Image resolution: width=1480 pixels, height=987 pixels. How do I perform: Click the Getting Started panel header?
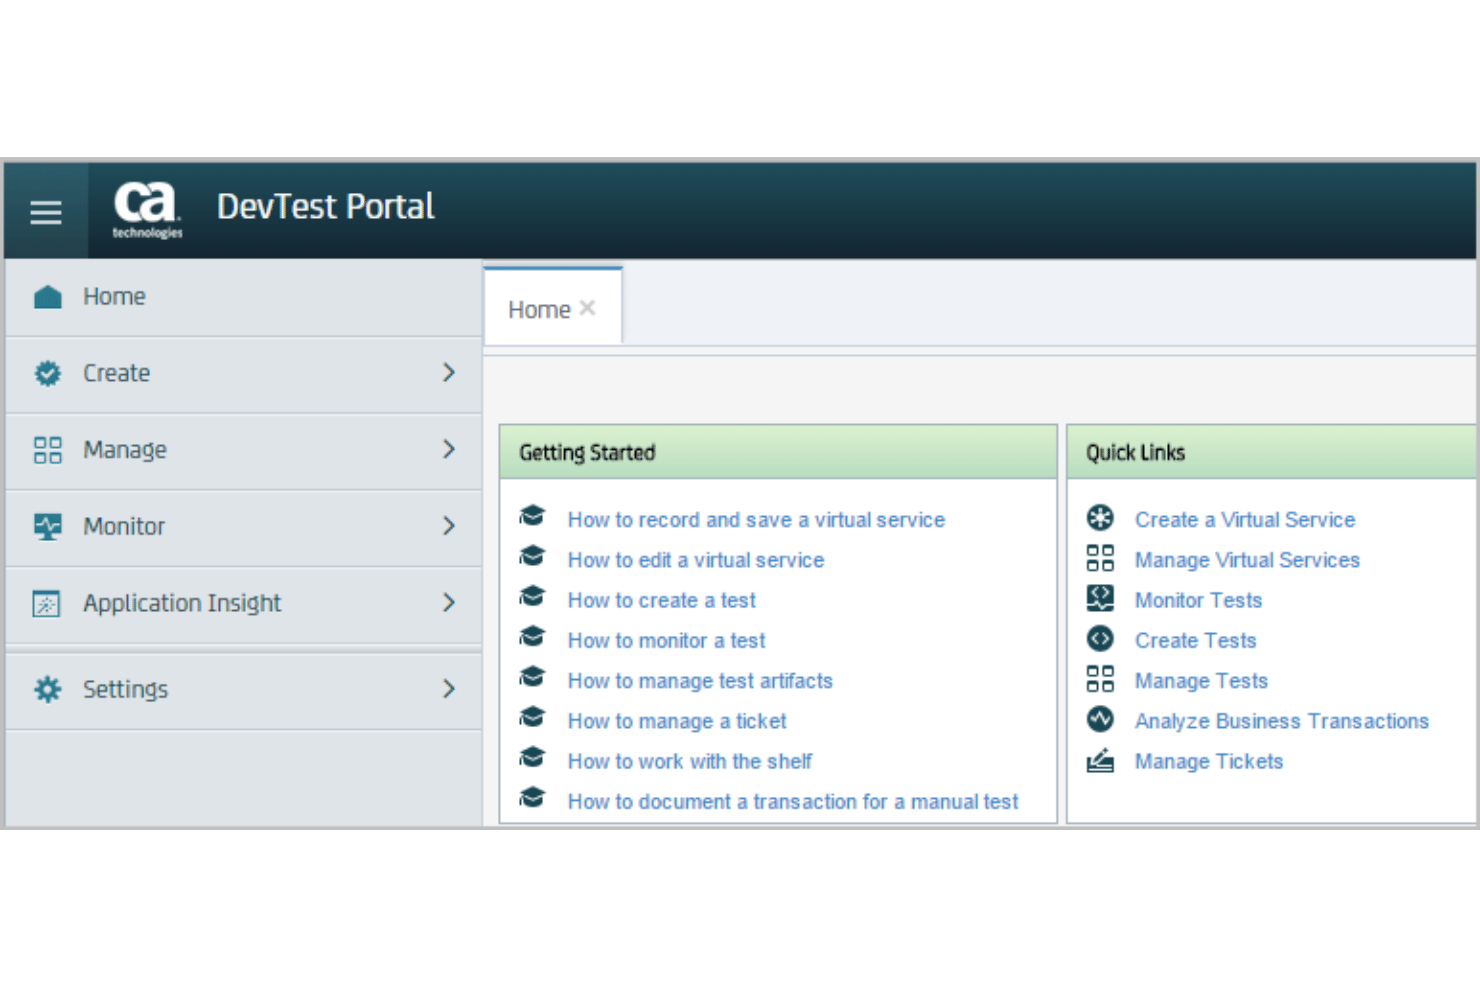pos(778,452)
